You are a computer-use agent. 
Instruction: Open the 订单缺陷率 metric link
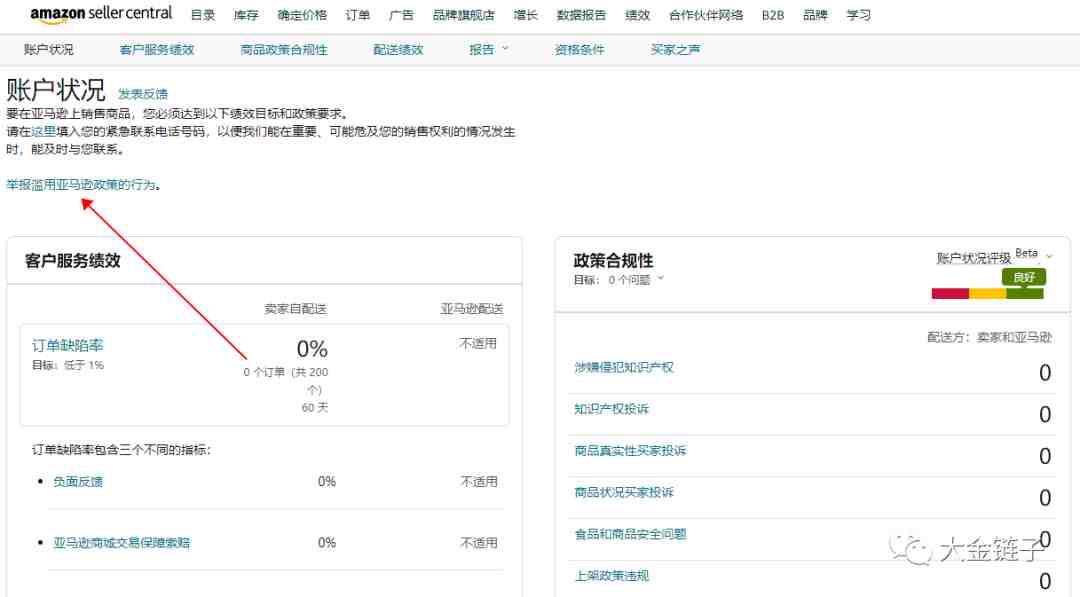[67, 345]
